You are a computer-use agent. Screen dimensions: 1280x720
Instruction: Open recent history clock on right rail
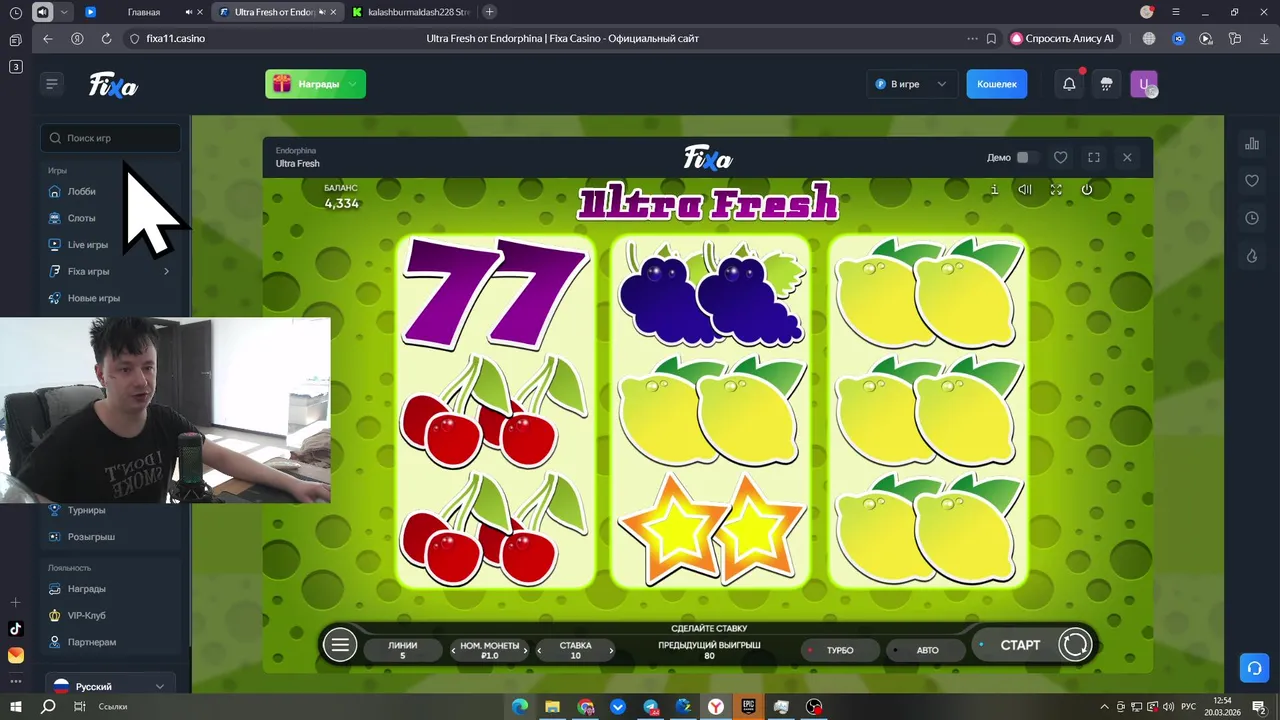[1252, 218]
